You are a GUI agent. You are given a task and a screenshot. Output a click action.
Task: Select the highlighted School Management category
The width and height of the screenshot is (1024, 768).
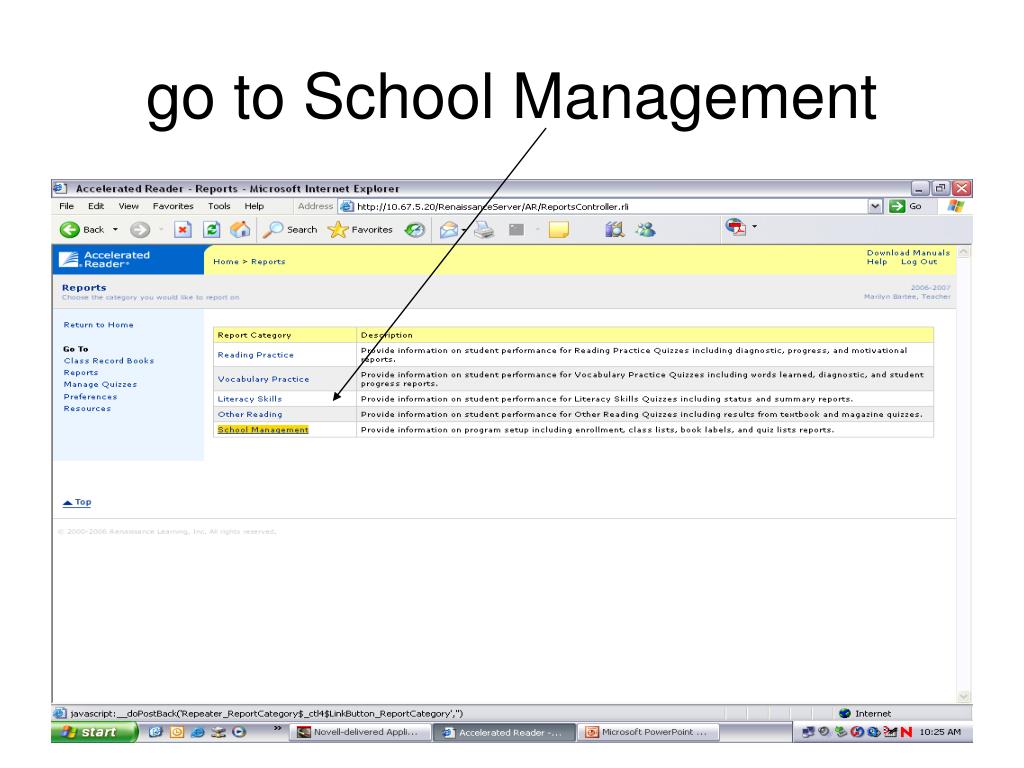pos(263,430)
